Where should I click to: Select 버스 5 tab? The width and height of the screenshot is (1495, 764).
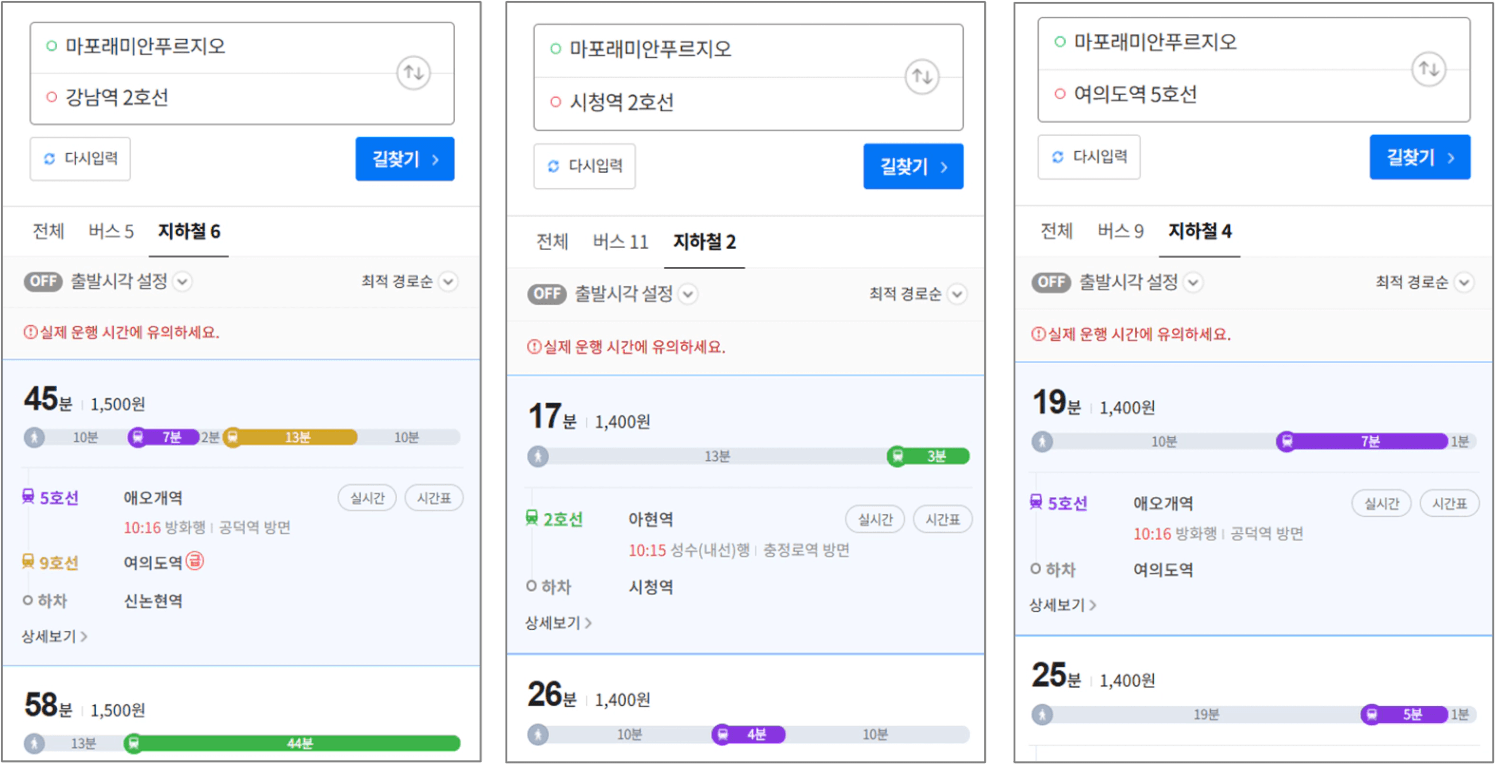click(110, 232)
